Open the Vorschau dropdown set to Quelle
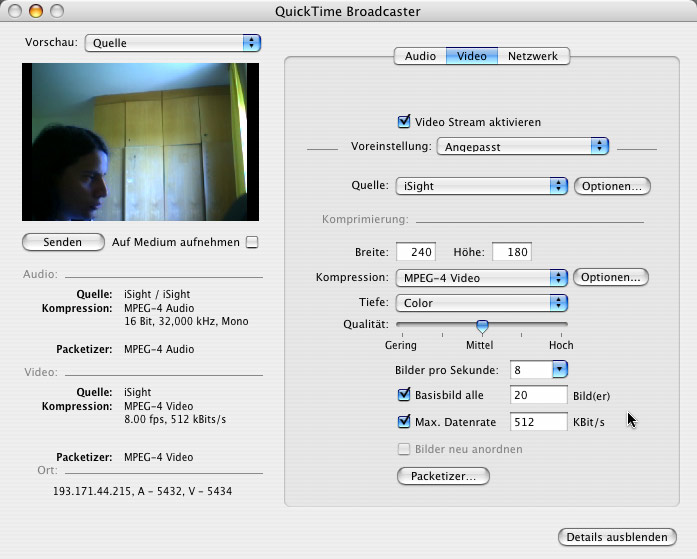 [172, 43]
